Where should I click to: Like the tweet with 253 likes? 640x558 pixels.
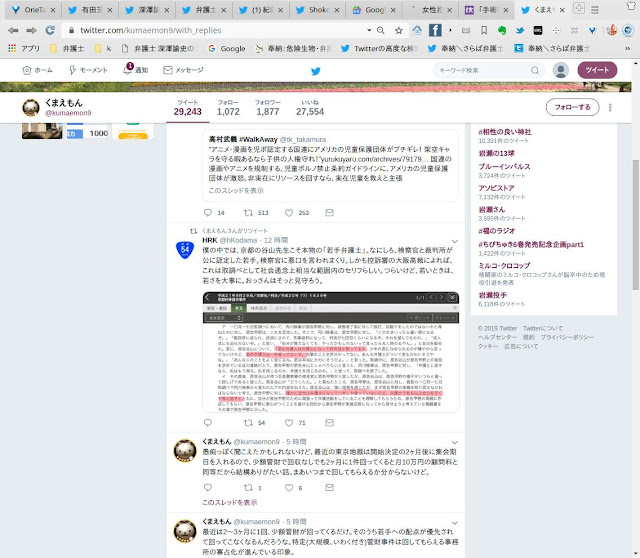pos(289,213)
